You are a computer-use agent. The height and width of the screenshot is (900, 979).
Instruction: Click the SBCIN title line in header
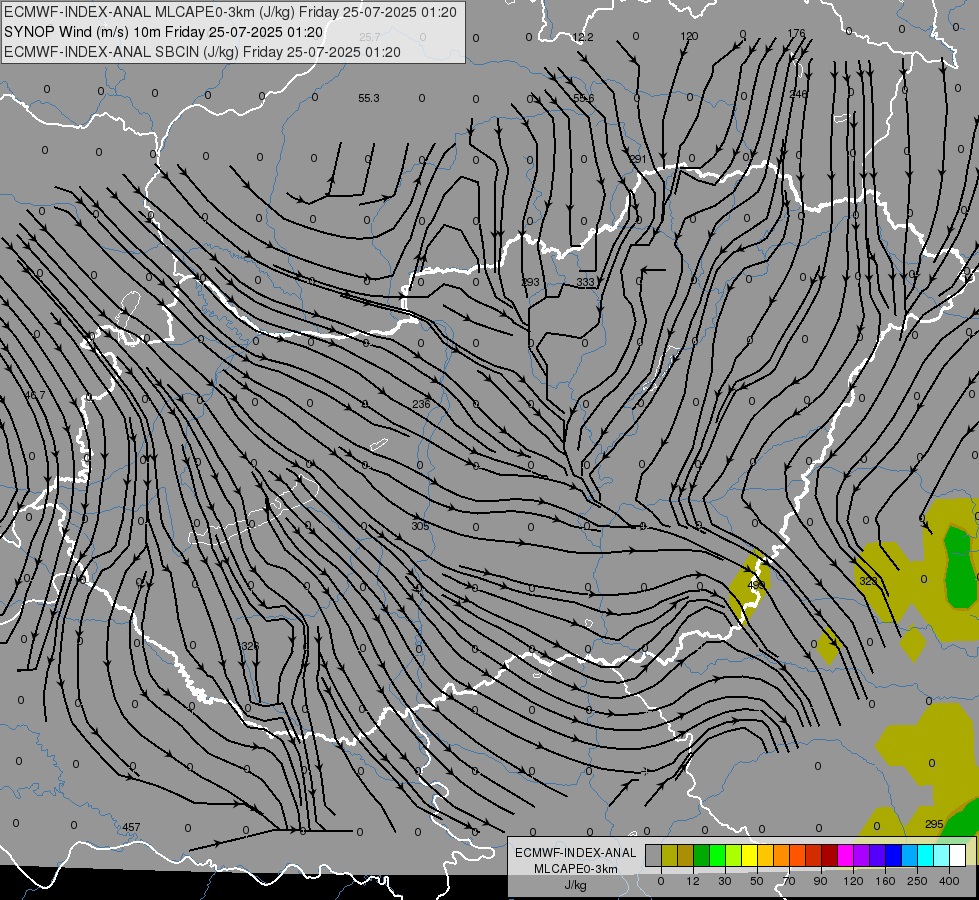202,52
